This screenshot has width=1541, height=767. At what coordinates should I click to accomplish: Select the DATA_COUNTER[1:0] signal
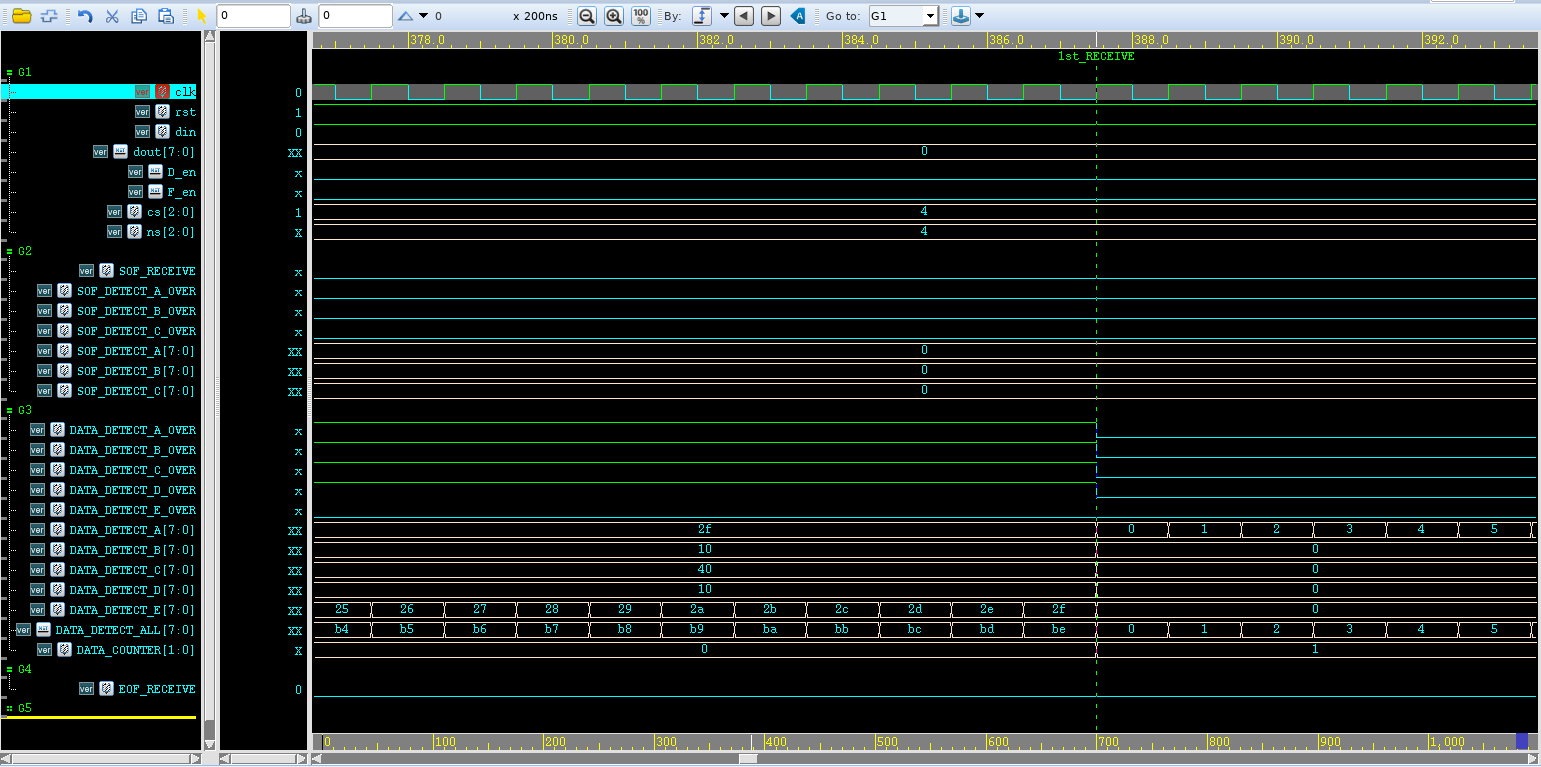point(136,650)
